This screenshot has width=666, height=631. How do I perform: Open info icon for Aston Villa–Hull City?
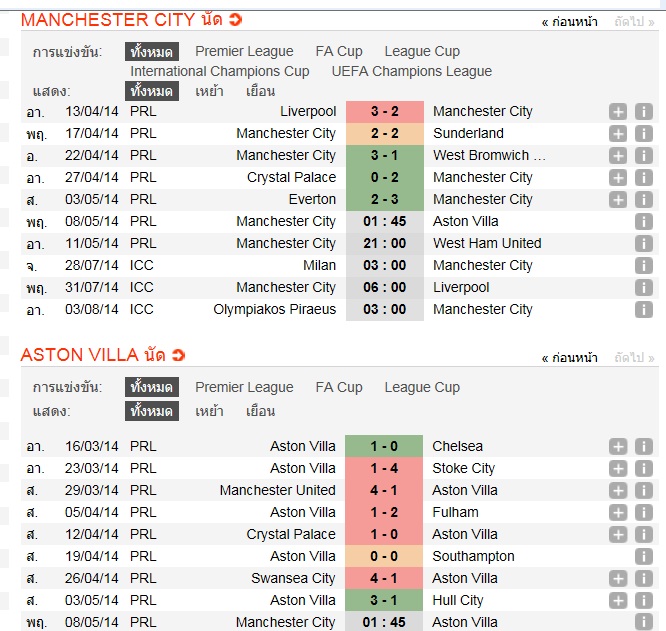[643, 601]
